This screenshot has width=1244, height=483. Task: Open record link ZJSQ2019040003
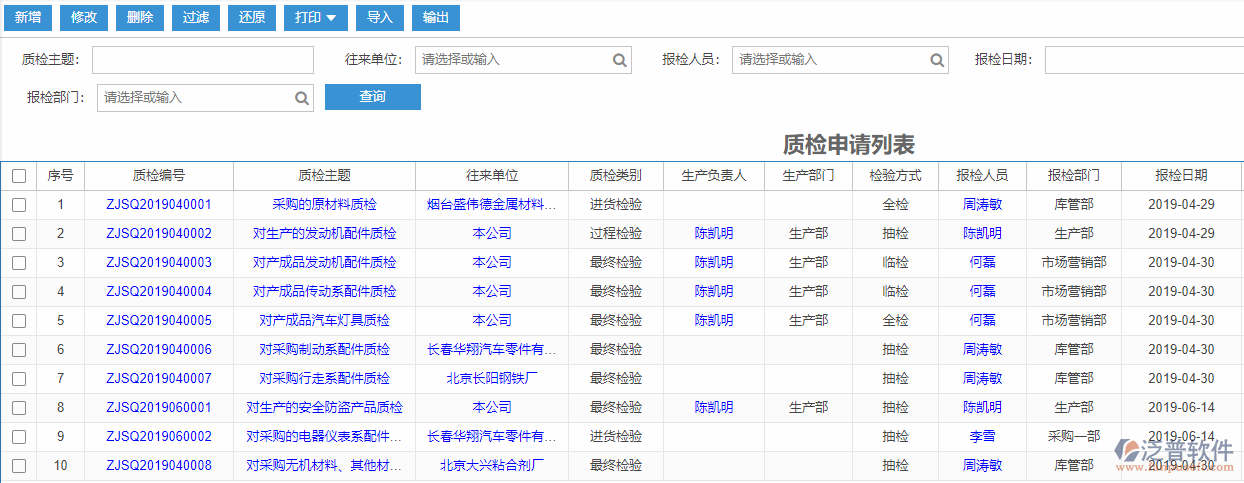coord(159,263)
